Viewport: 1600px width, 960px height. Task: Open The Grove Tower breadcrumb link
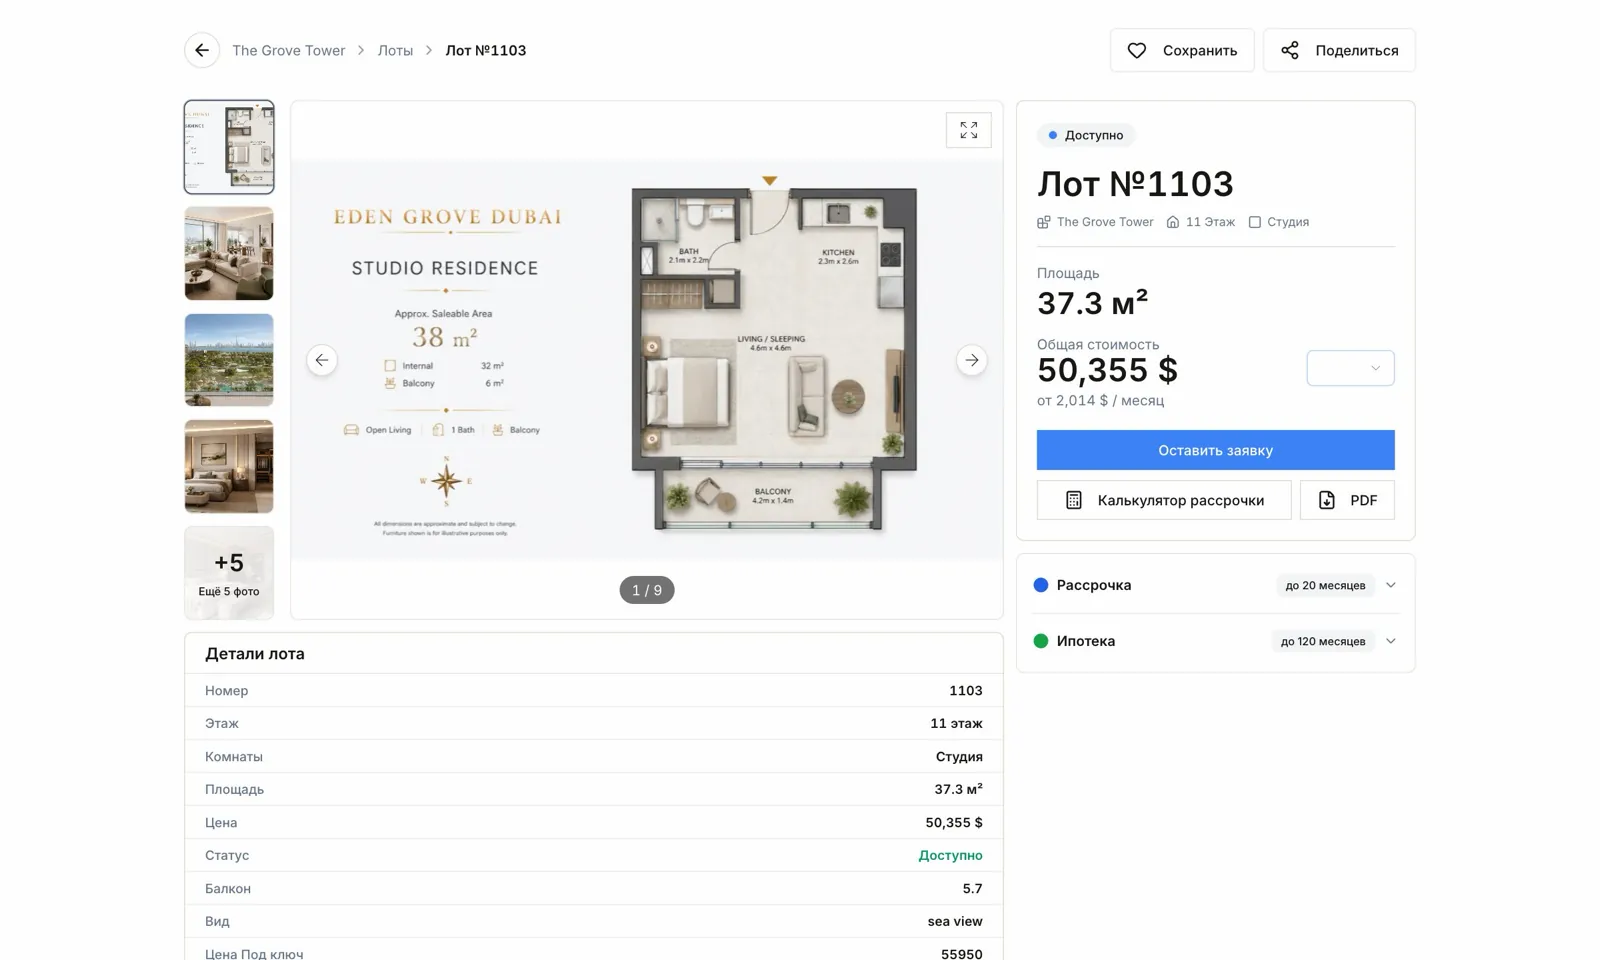pyautogui.click(x=288, y=50)
